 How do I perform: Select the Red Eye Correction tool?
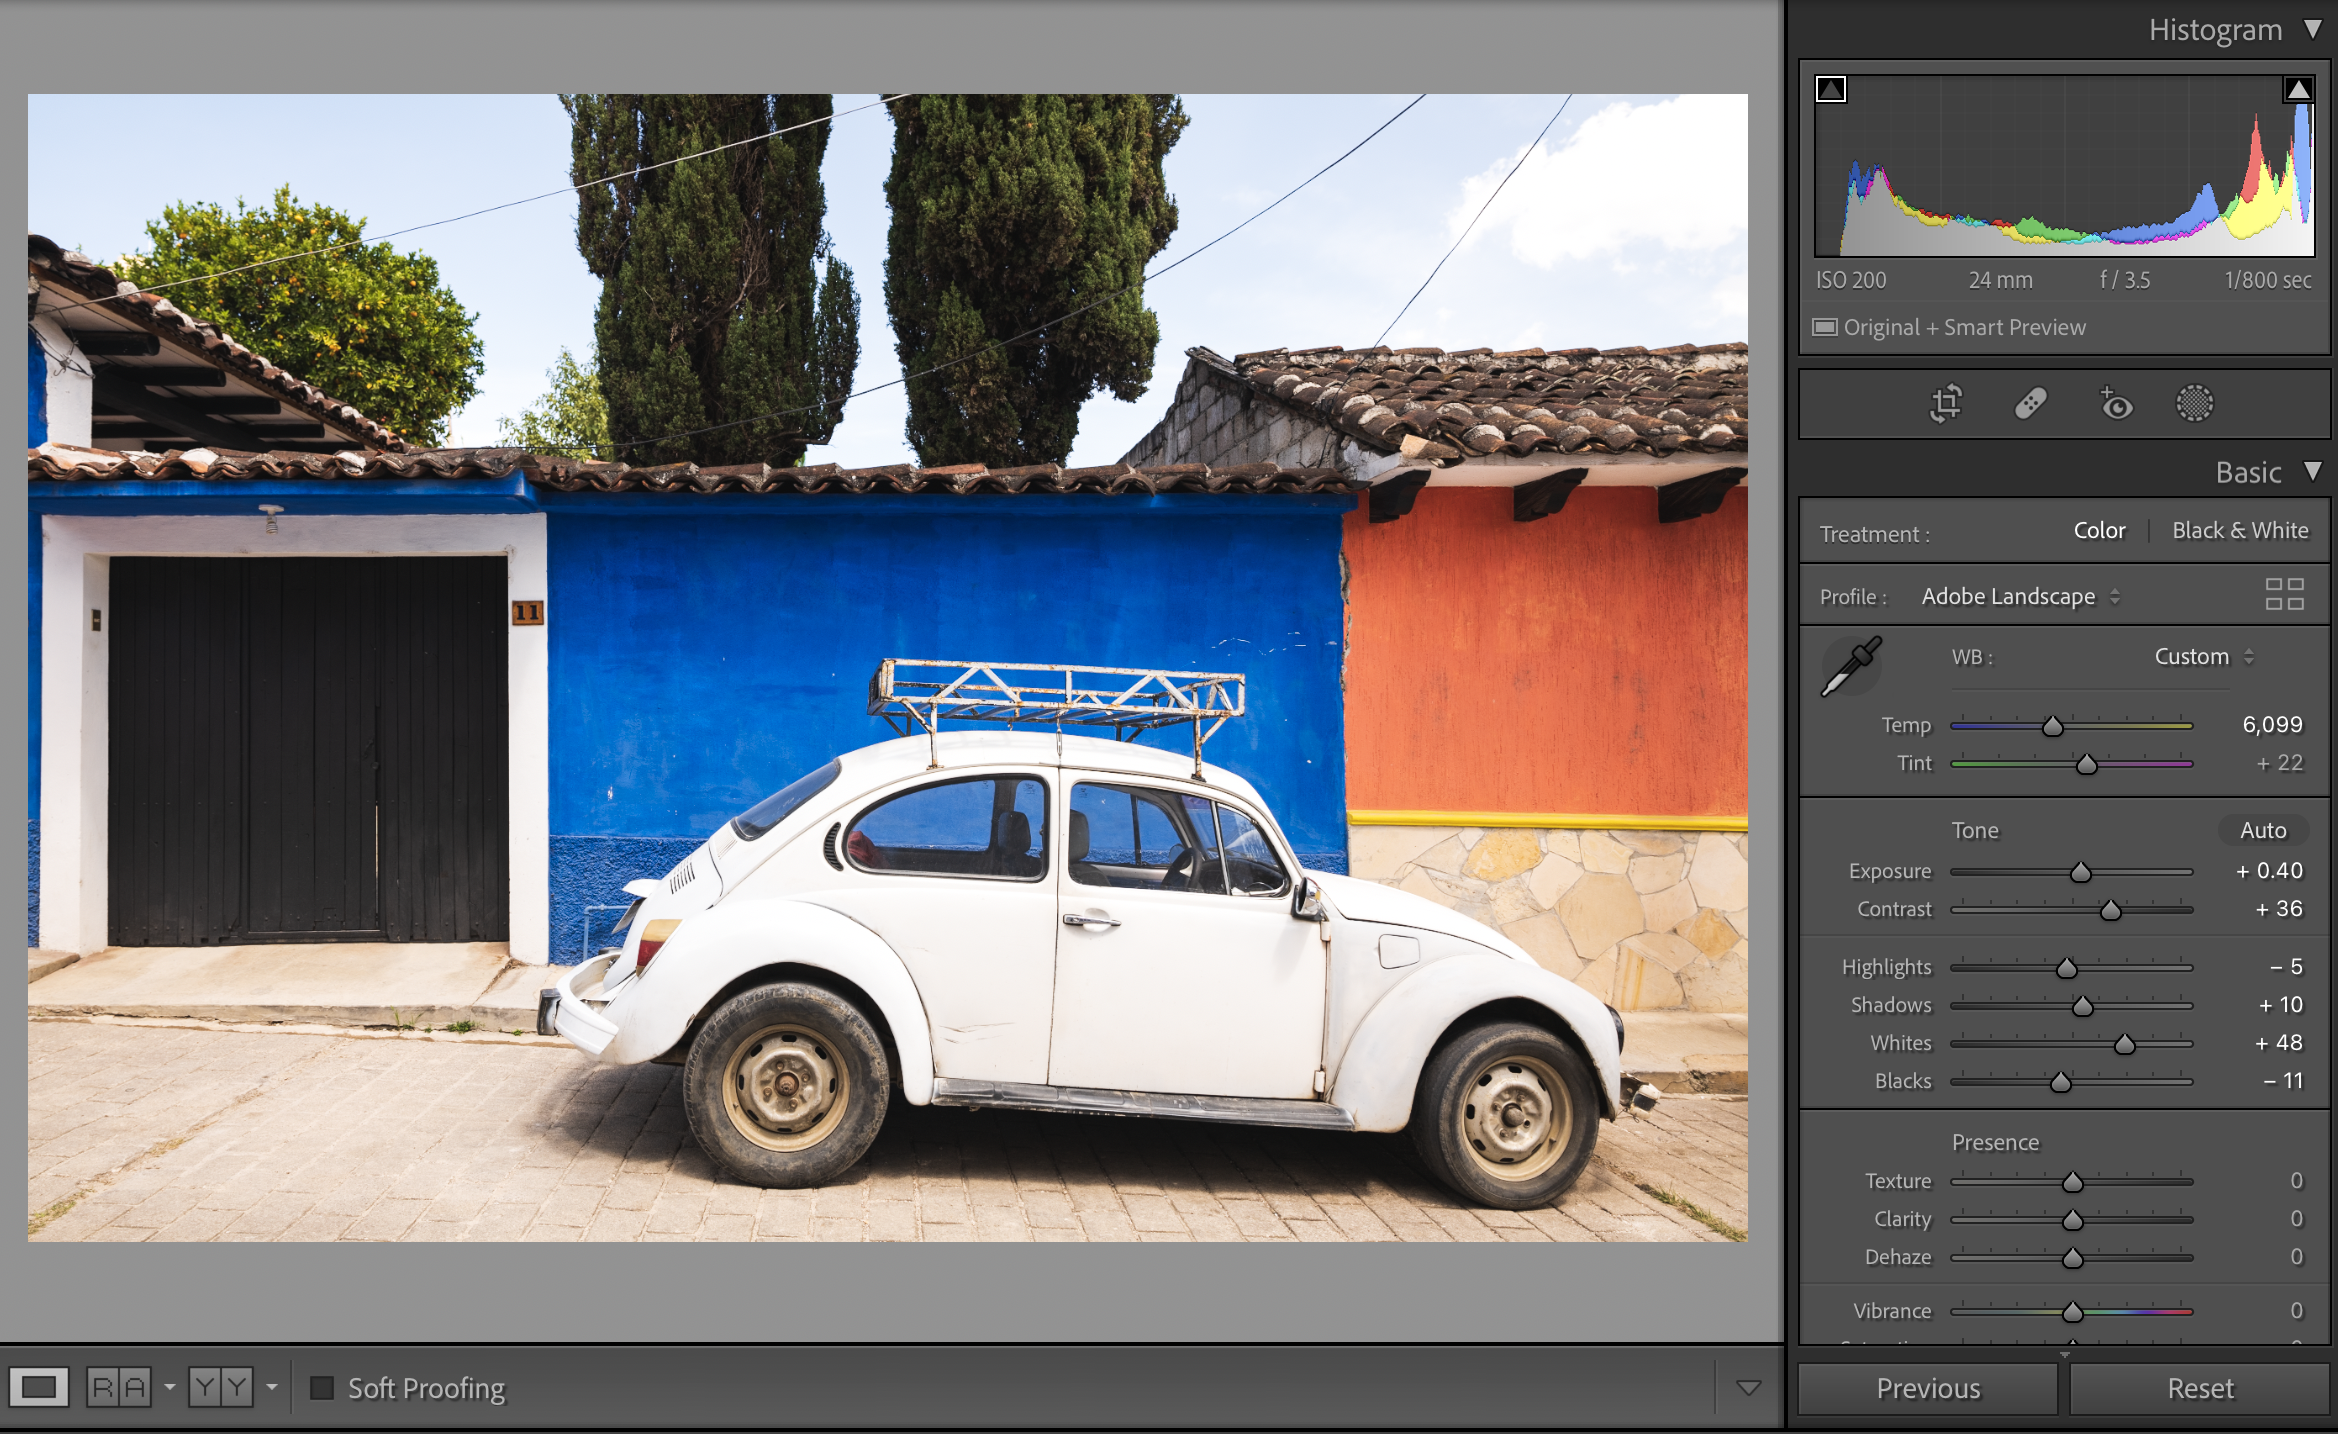pyautogui.click(x=2114, y=404)
